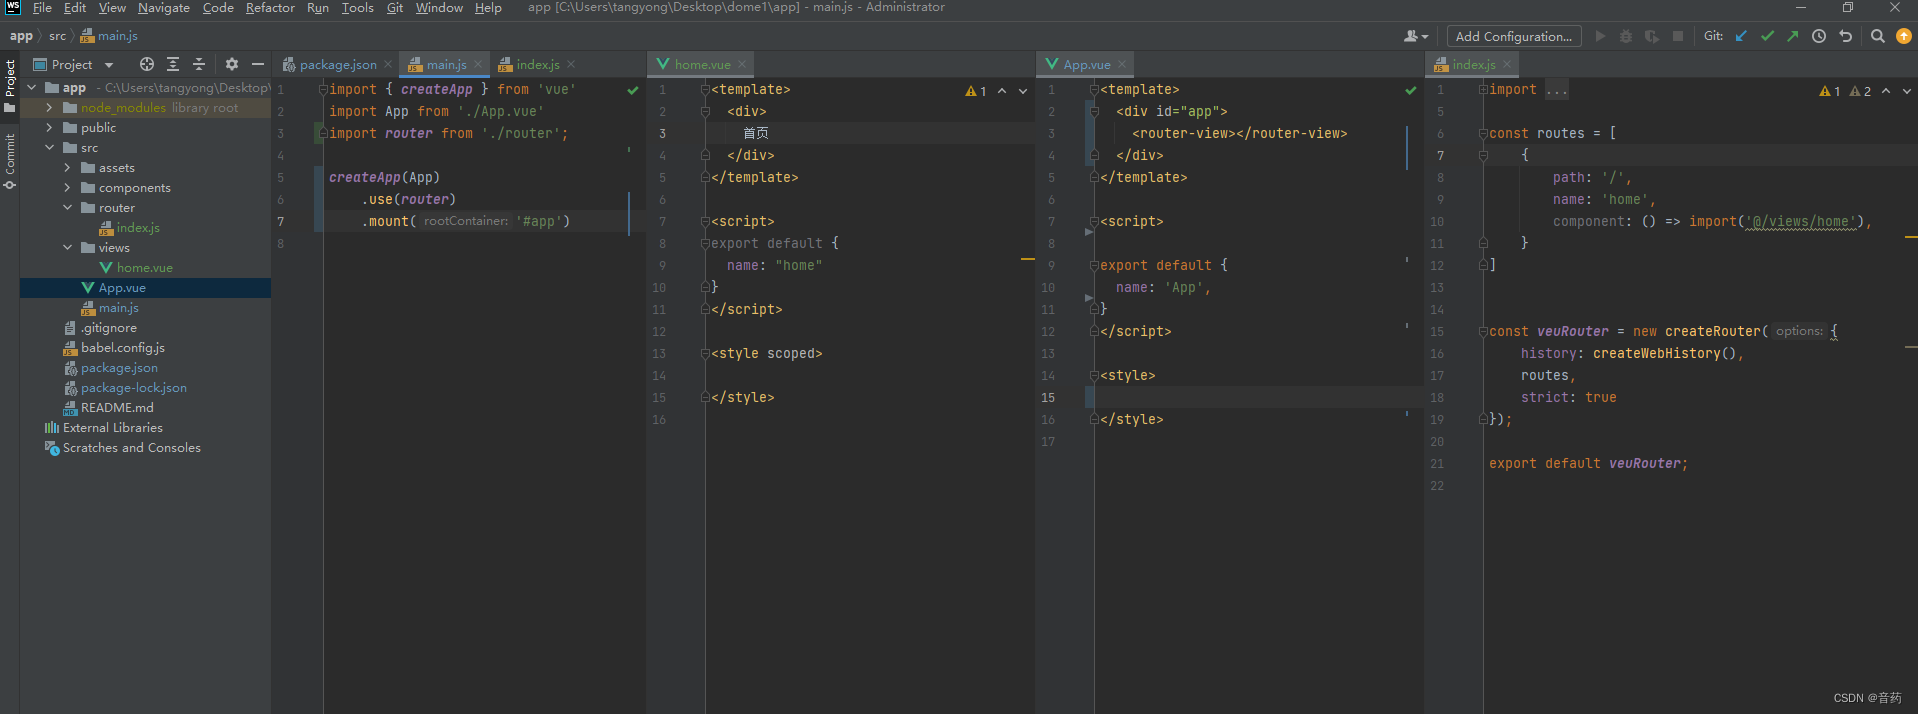The height and width of the screenshot is (714, 1918).
Task: Click the orange IDE update icon
Action: click(1904, 36)
